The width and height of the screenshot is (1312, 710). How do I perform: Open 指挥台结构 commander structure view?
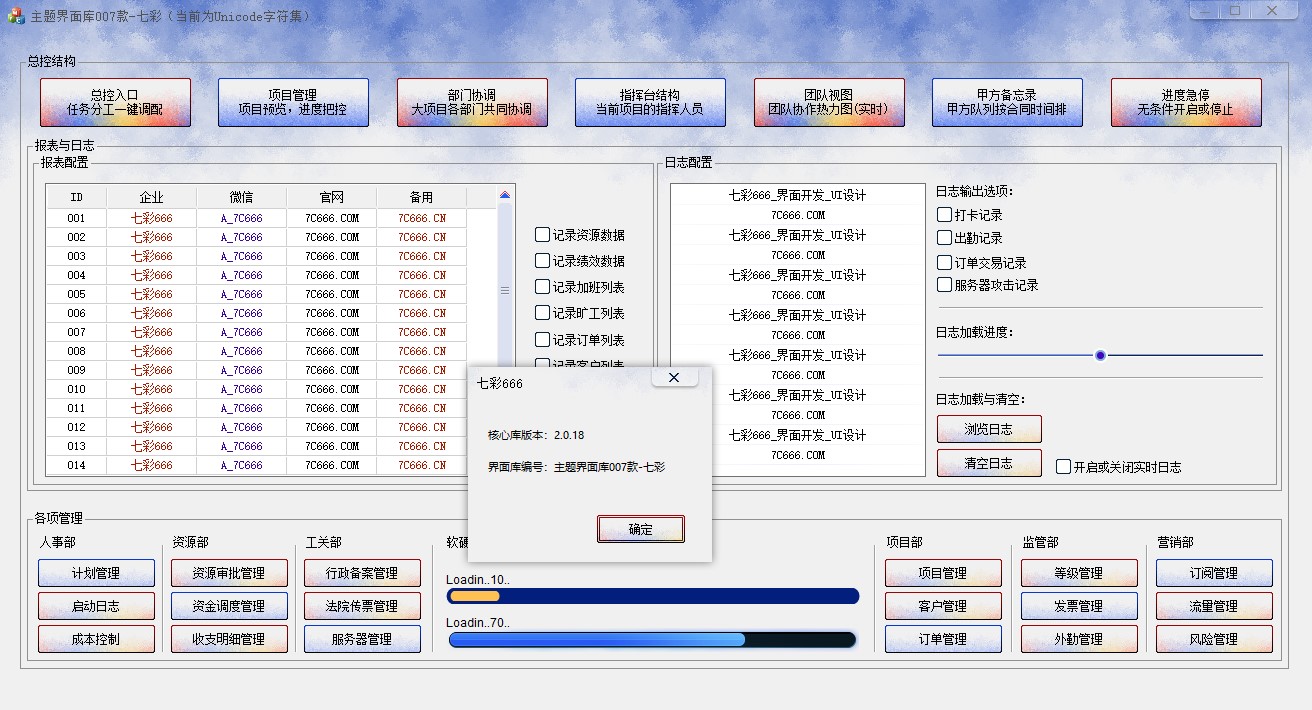[650, 101]
